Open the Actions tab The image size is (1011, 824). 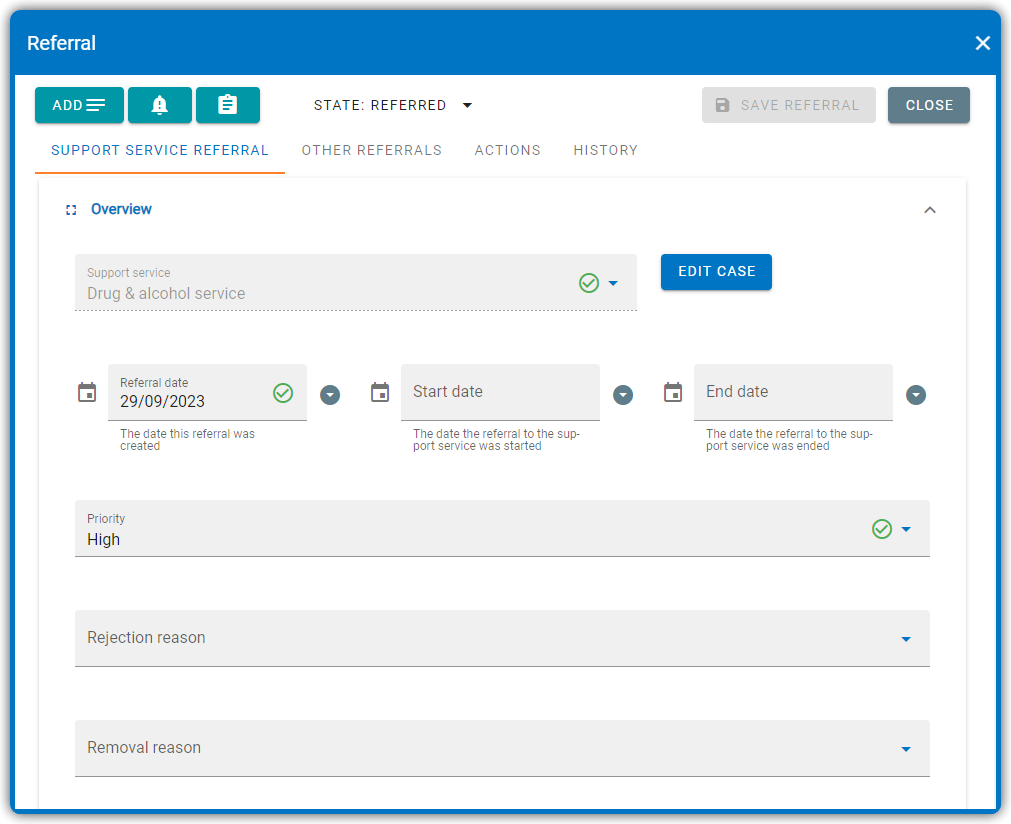pos(507,150)
